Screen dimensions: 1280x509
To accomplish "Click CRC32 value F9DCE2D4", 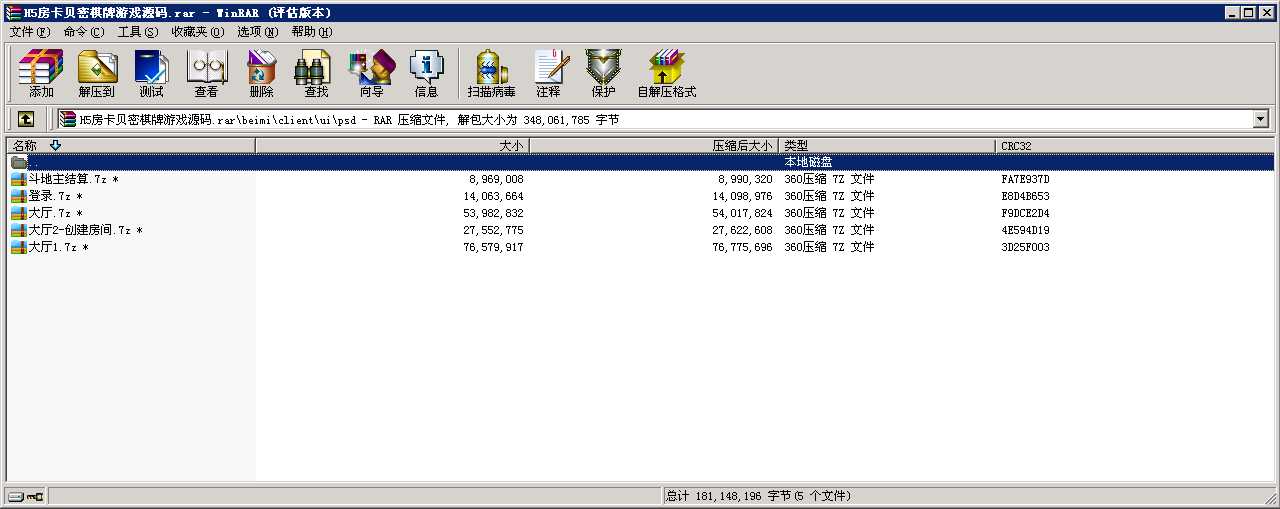I will pyautogui.click(x=1025, y=213).
